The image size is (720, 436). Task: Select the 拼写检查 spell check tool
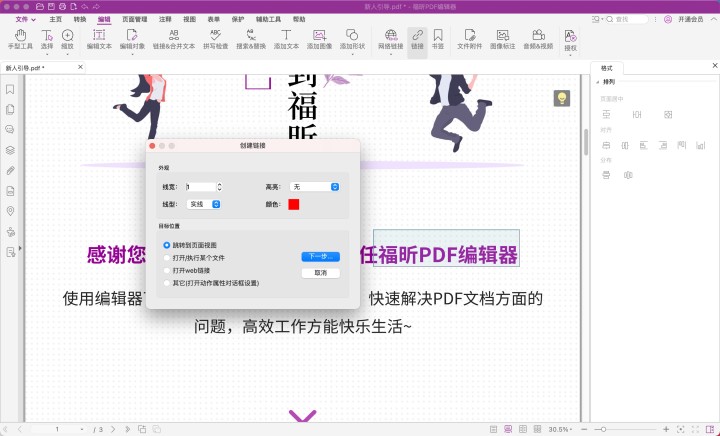pos(215,39)
